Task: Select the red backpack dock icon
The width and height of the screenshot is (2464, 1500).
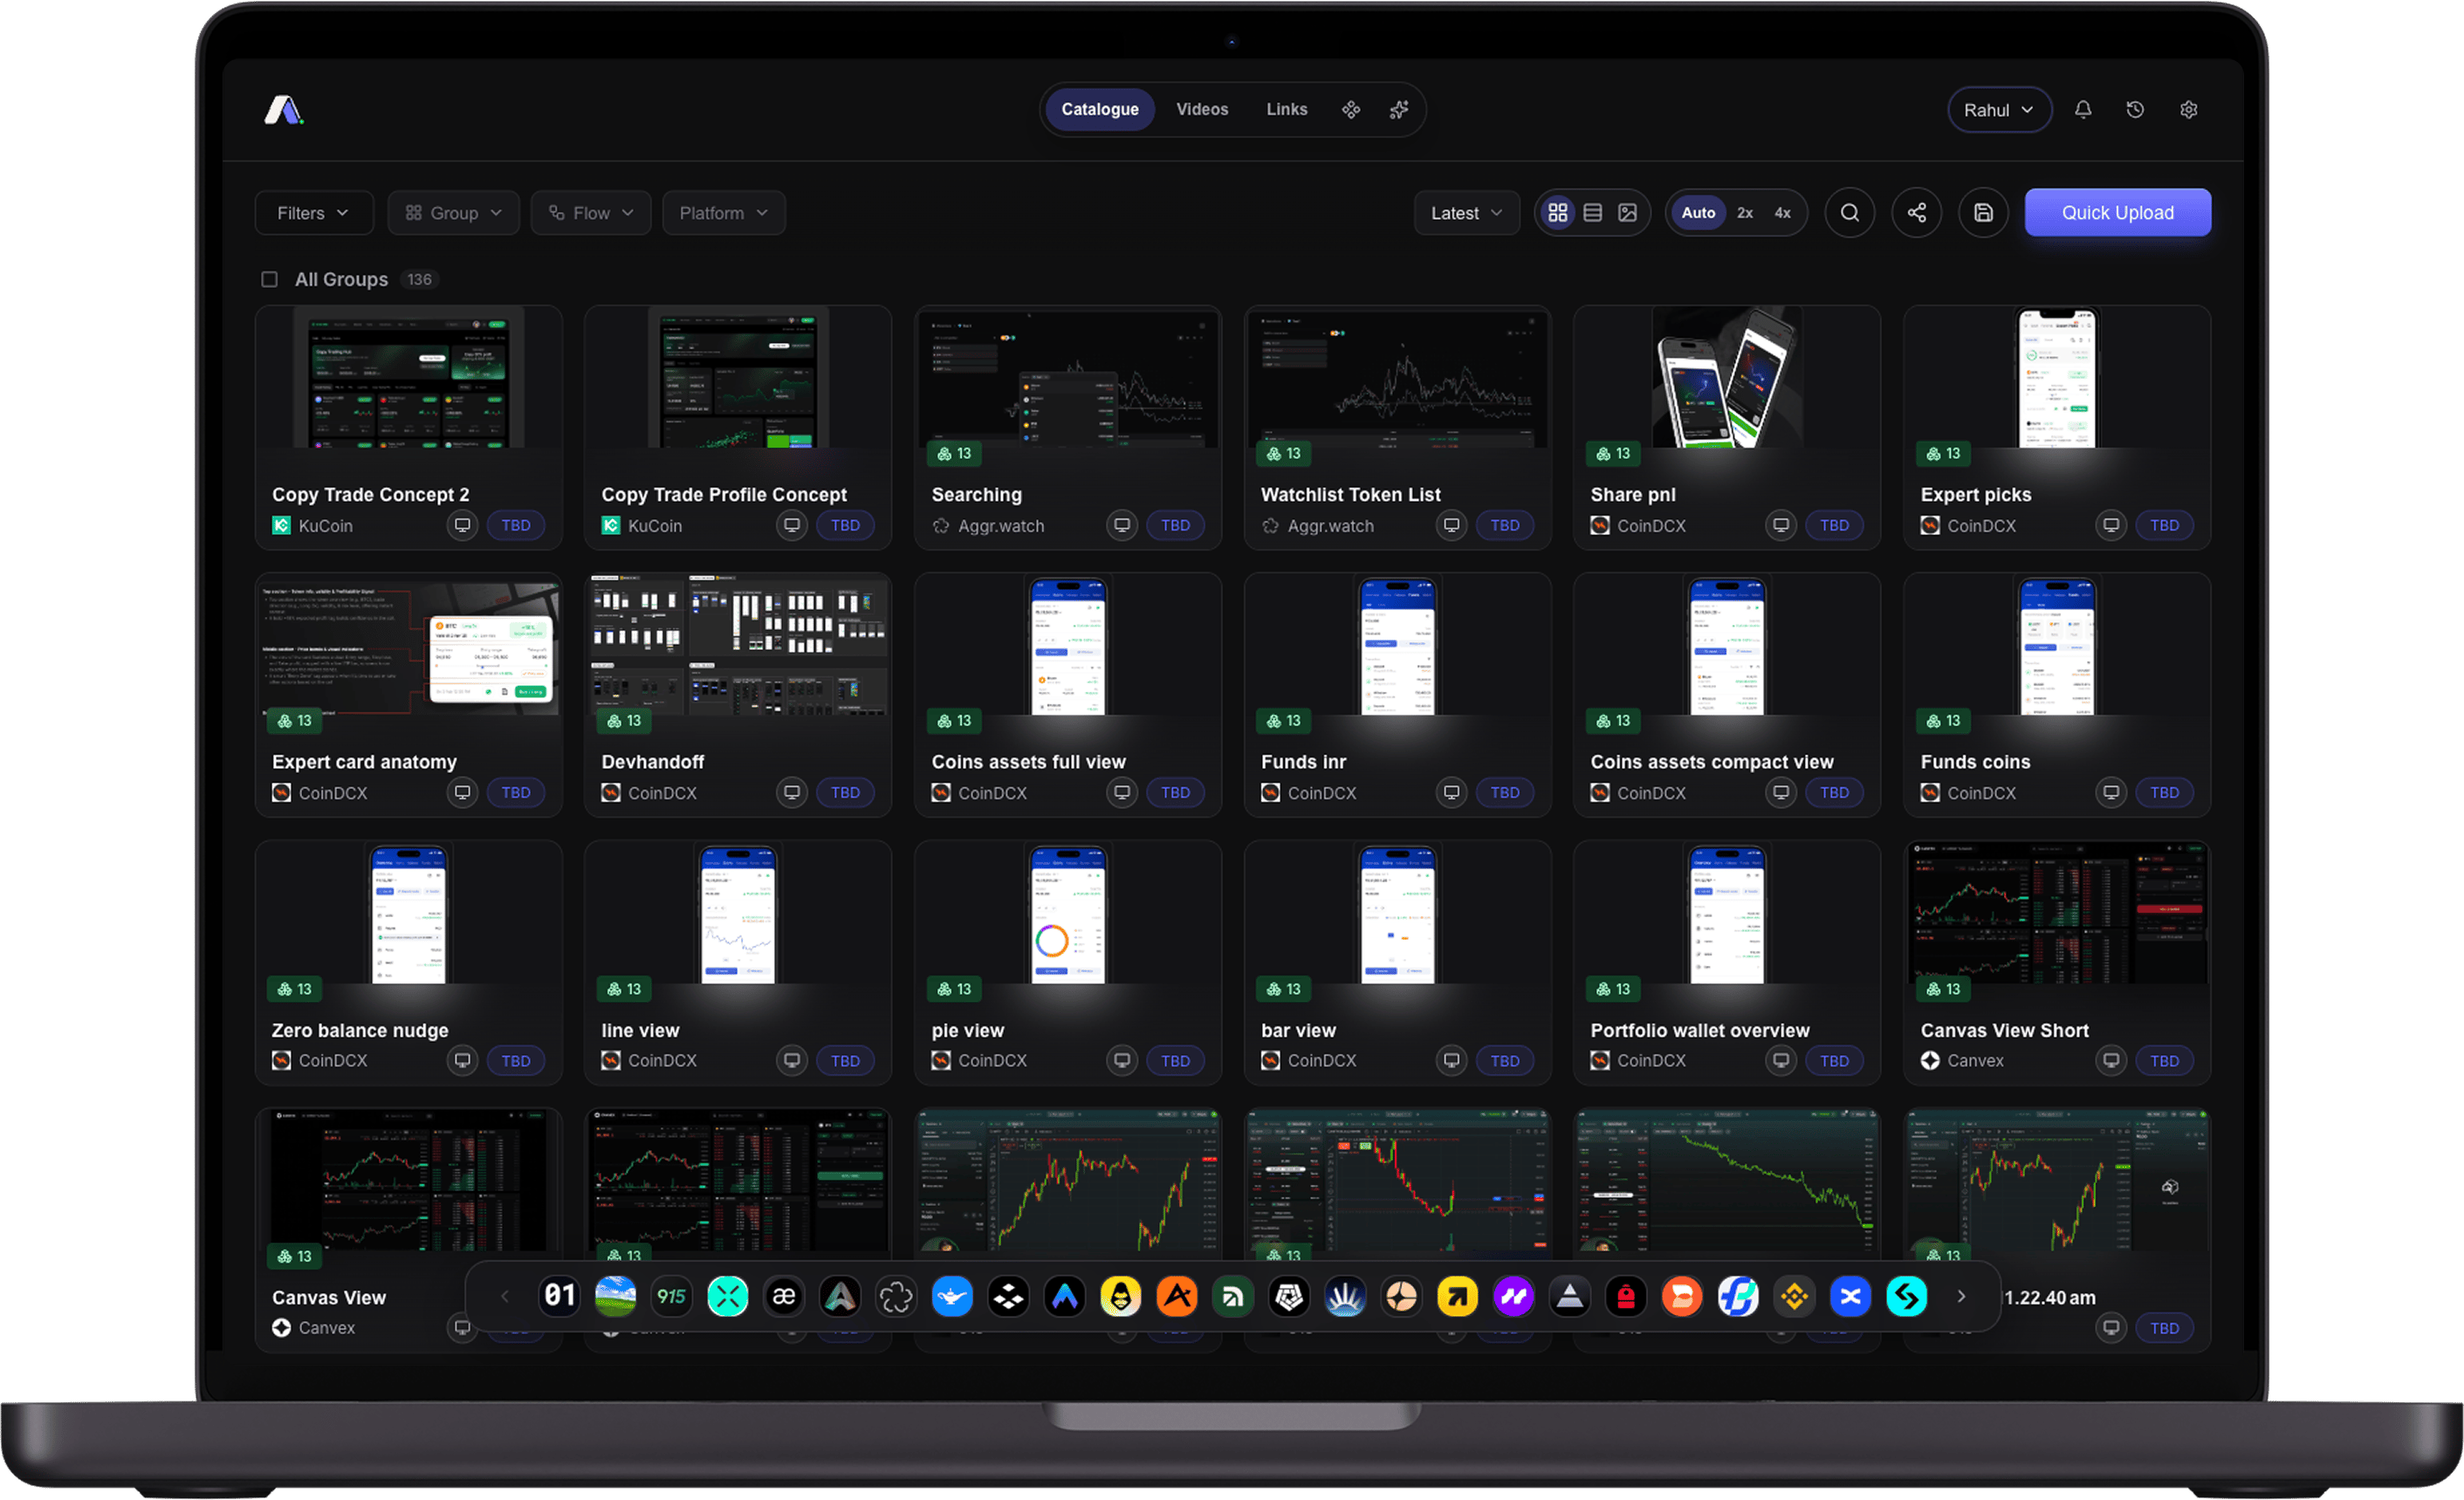Action: coord(1626,1296)
